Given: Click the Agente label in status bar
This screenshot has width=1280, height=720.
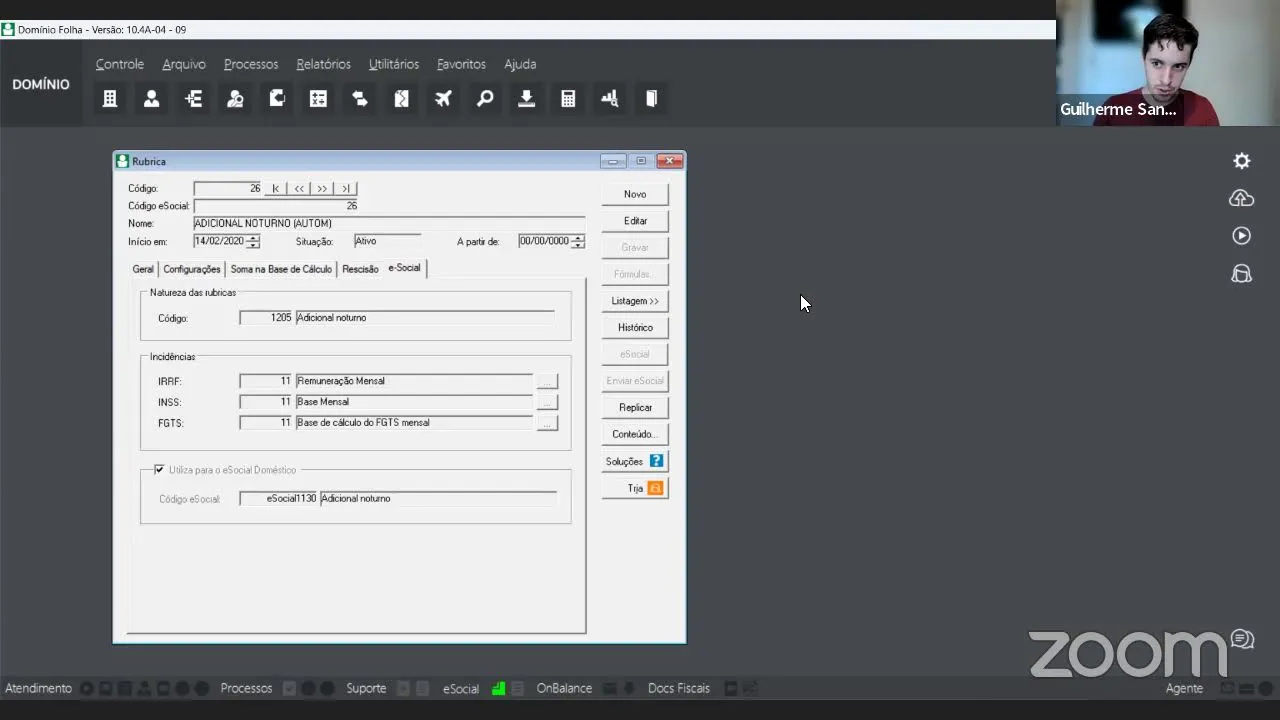Looking at the screenshot, I should pyautogui.click(x=1184, y=688).
